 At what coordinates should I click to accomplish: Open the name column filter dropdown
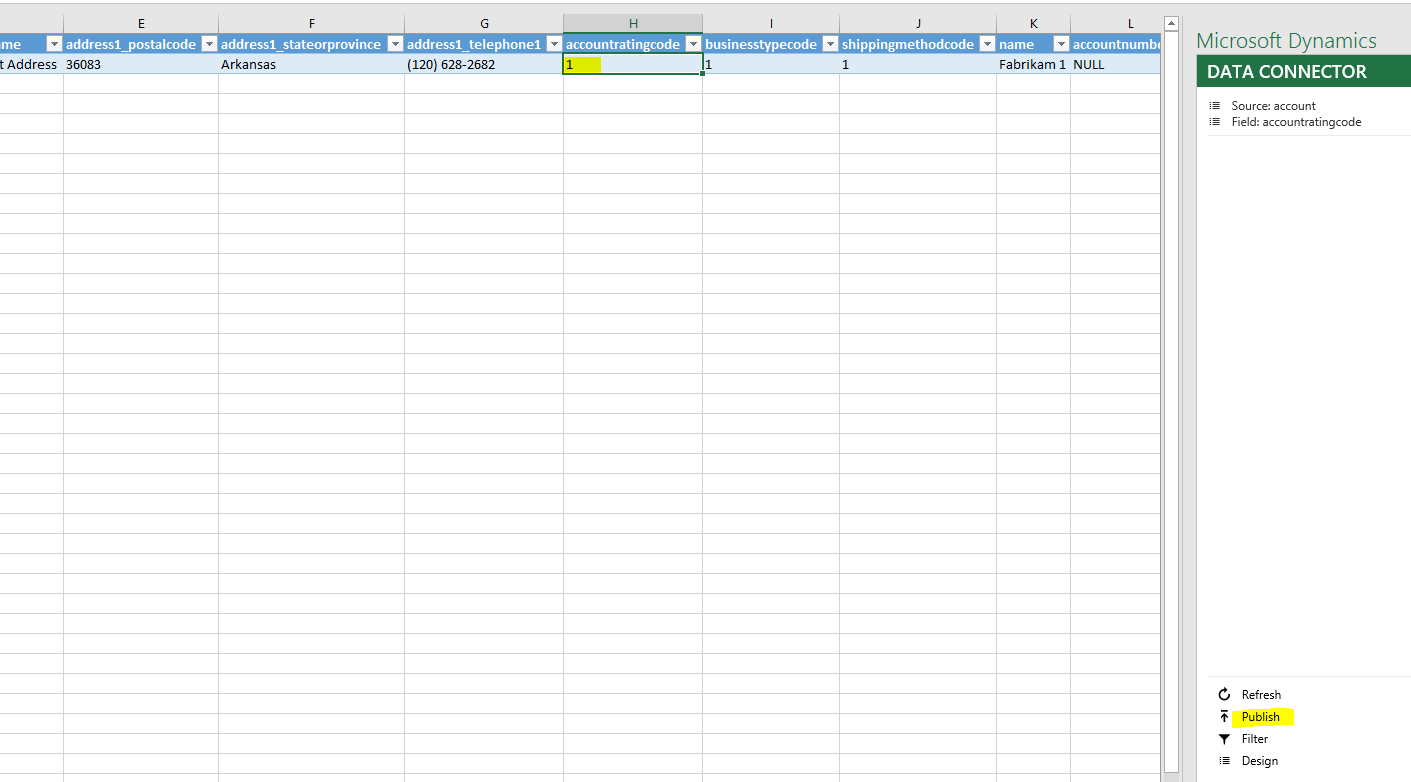coord(1057,44)
